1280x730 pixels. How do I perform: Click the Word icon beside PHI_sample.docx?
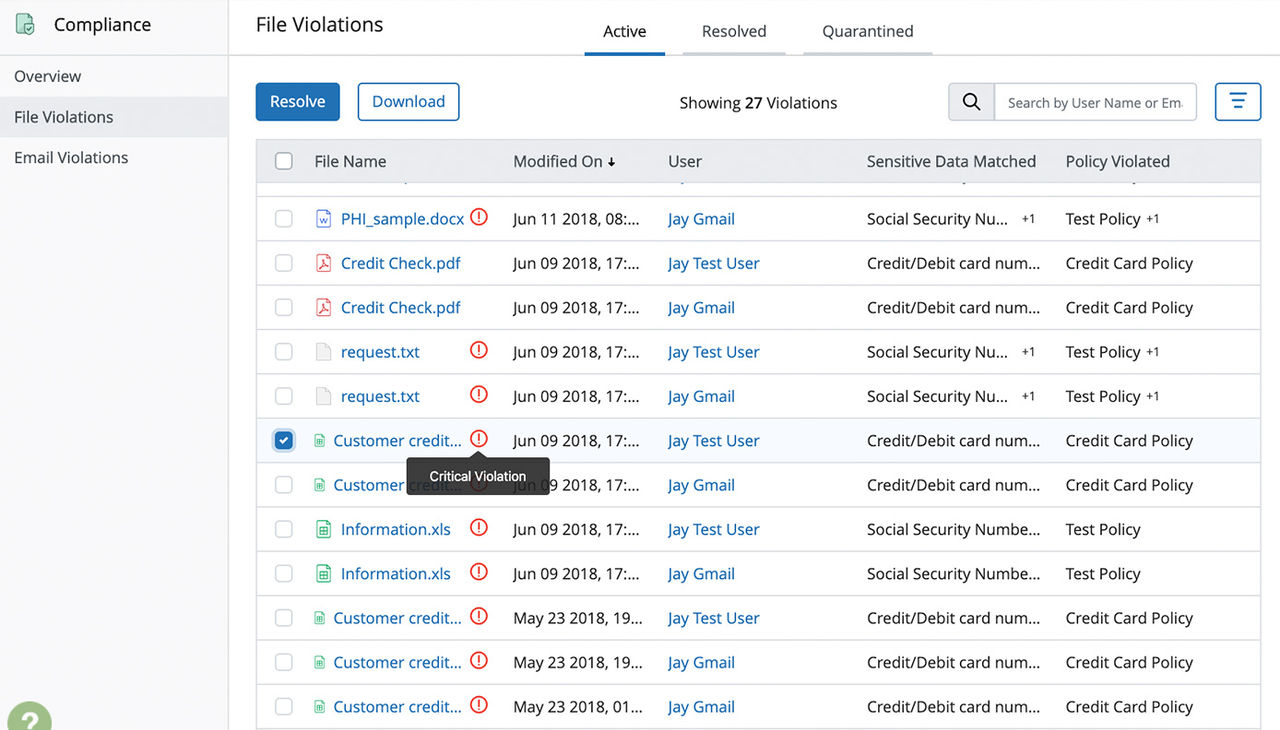323,218
